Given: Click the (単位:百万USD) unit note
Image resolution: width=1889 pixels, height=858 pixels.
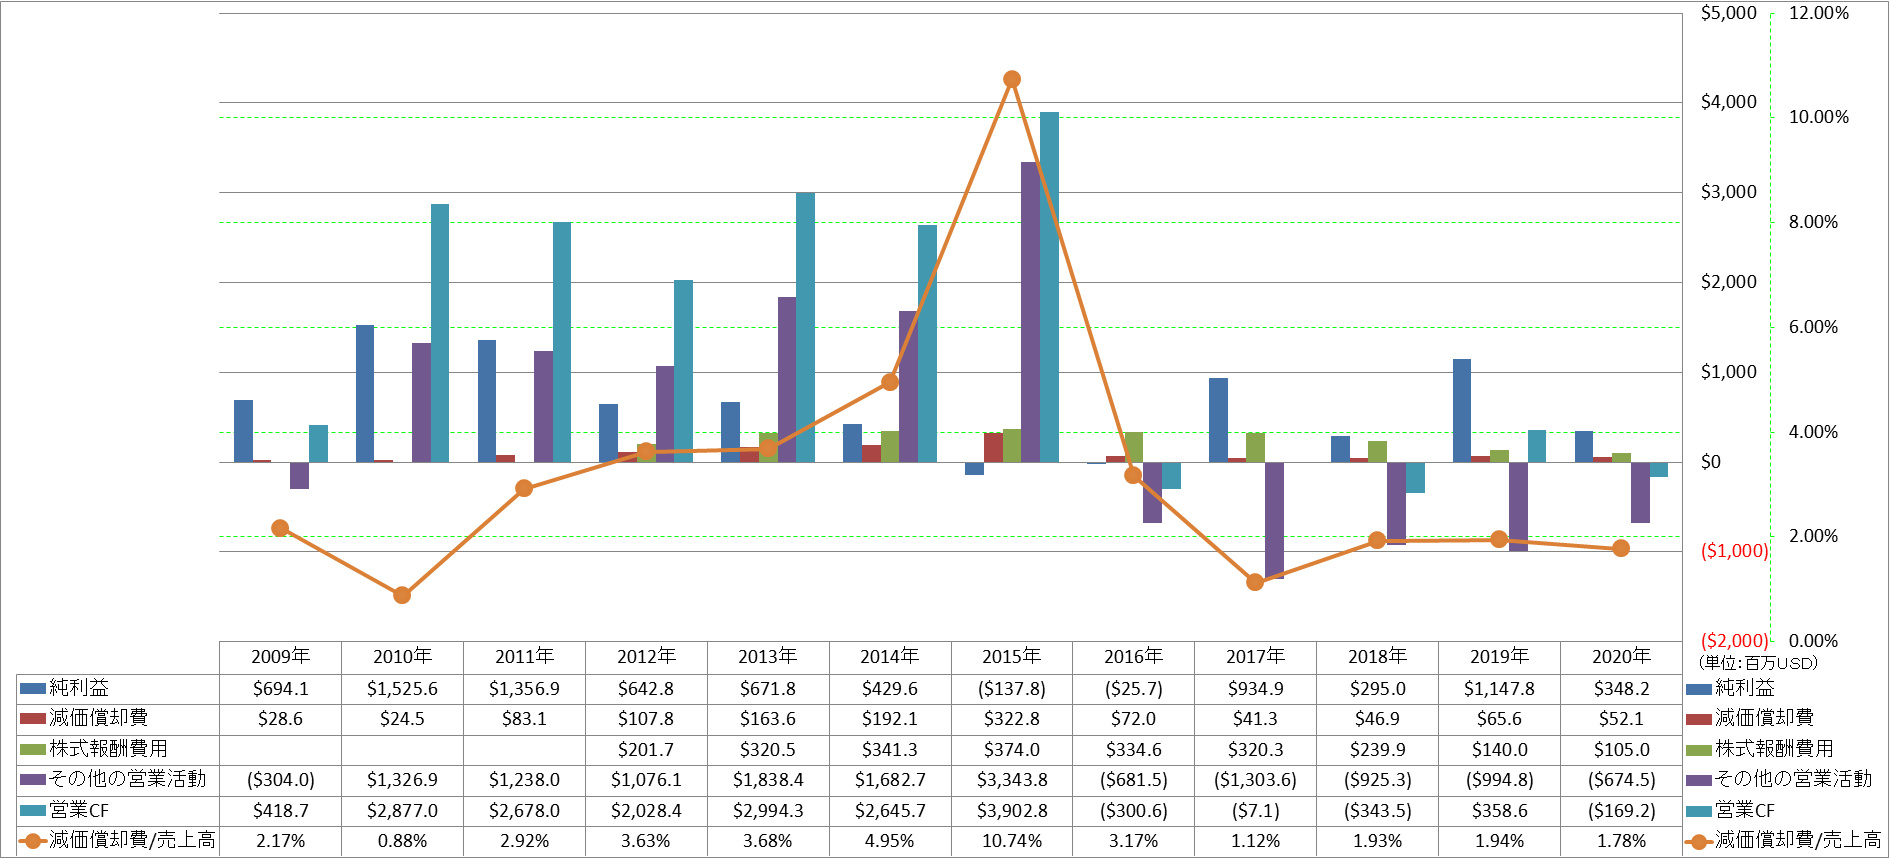Looking at the screenshot, I should (x=1758, y=663).
